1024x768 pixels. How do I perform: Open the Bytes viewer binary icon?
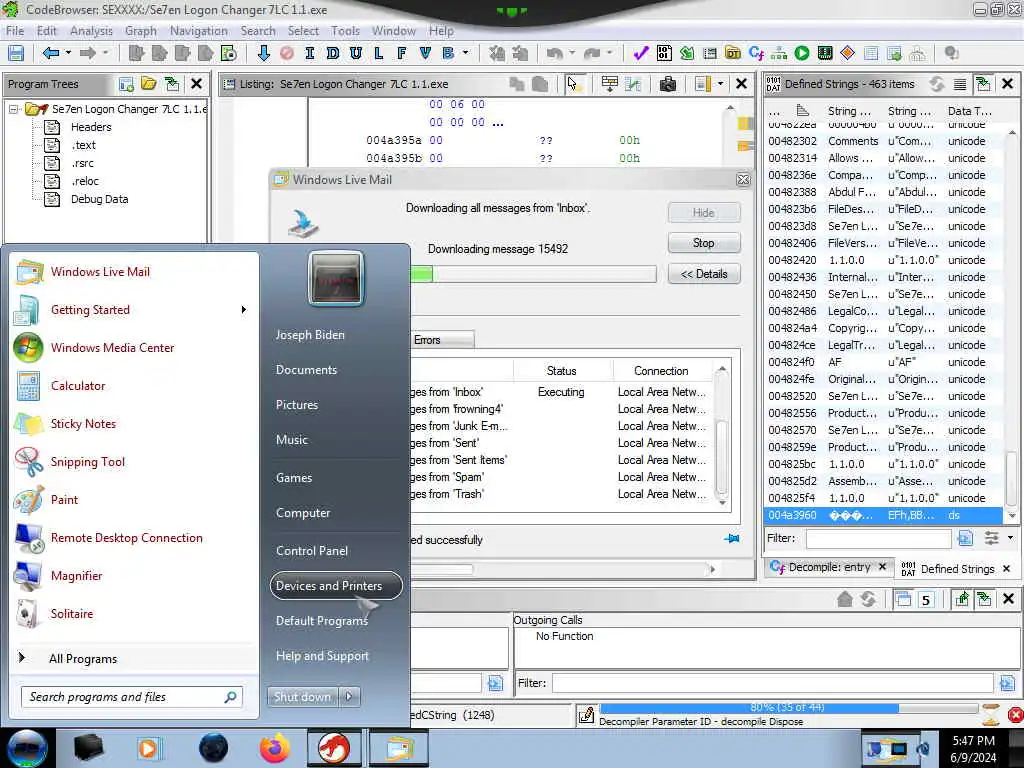(664, 54)
